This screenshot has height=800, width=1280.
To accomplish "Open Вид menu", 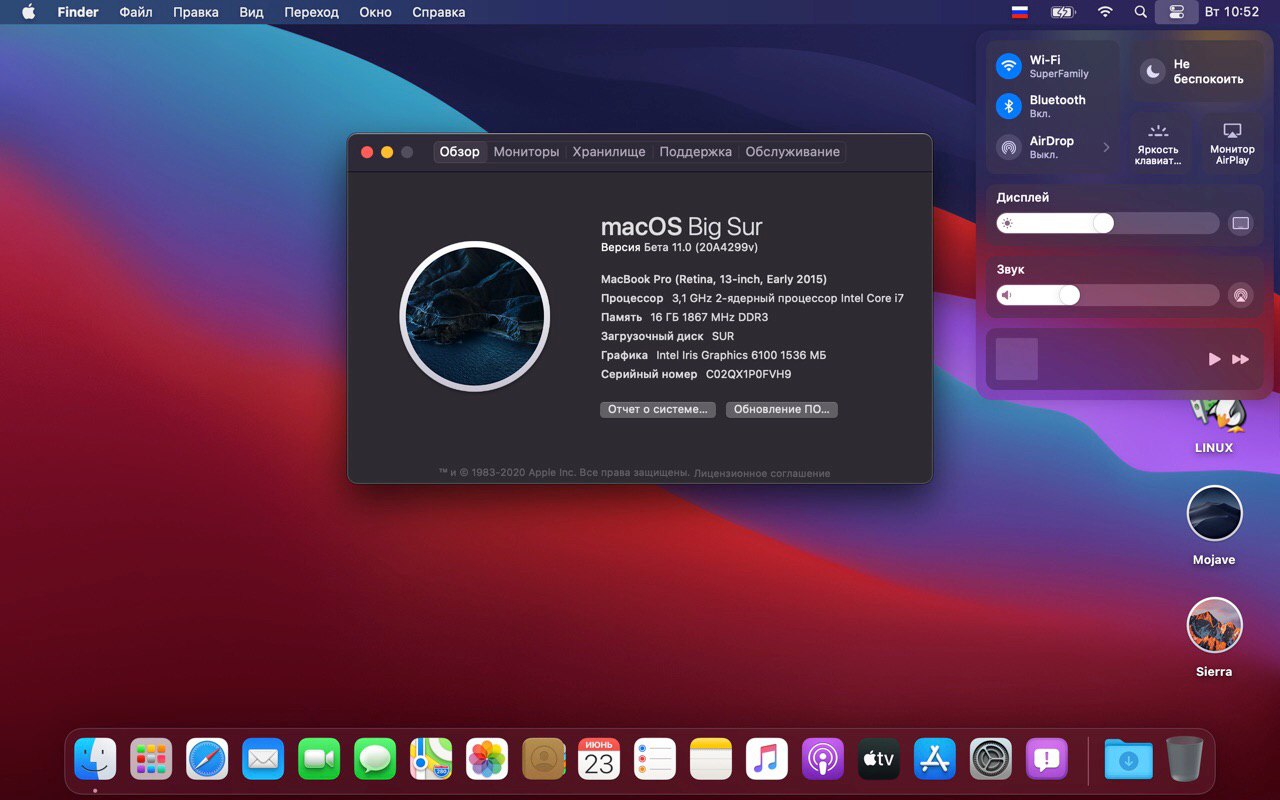I will tap(251, 12).
